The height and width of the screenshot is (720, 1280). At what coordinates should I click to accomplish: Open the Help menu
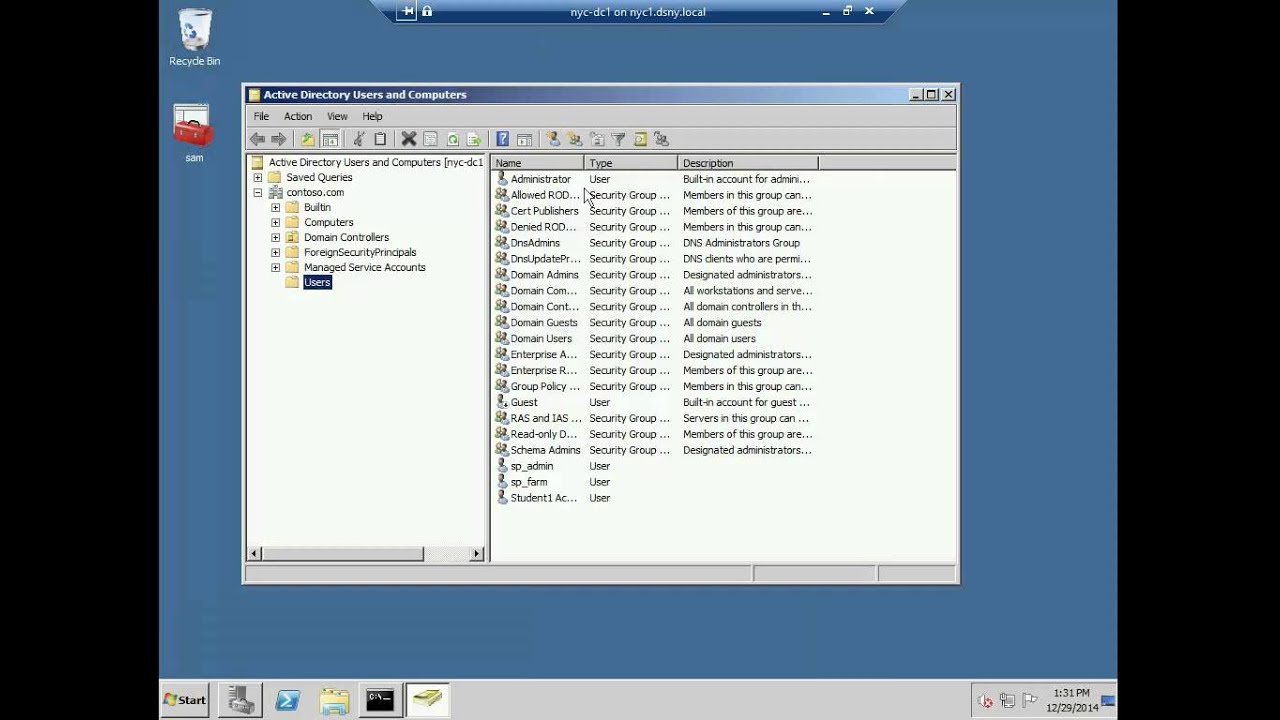pyautogui.click(x=372, y=116)
